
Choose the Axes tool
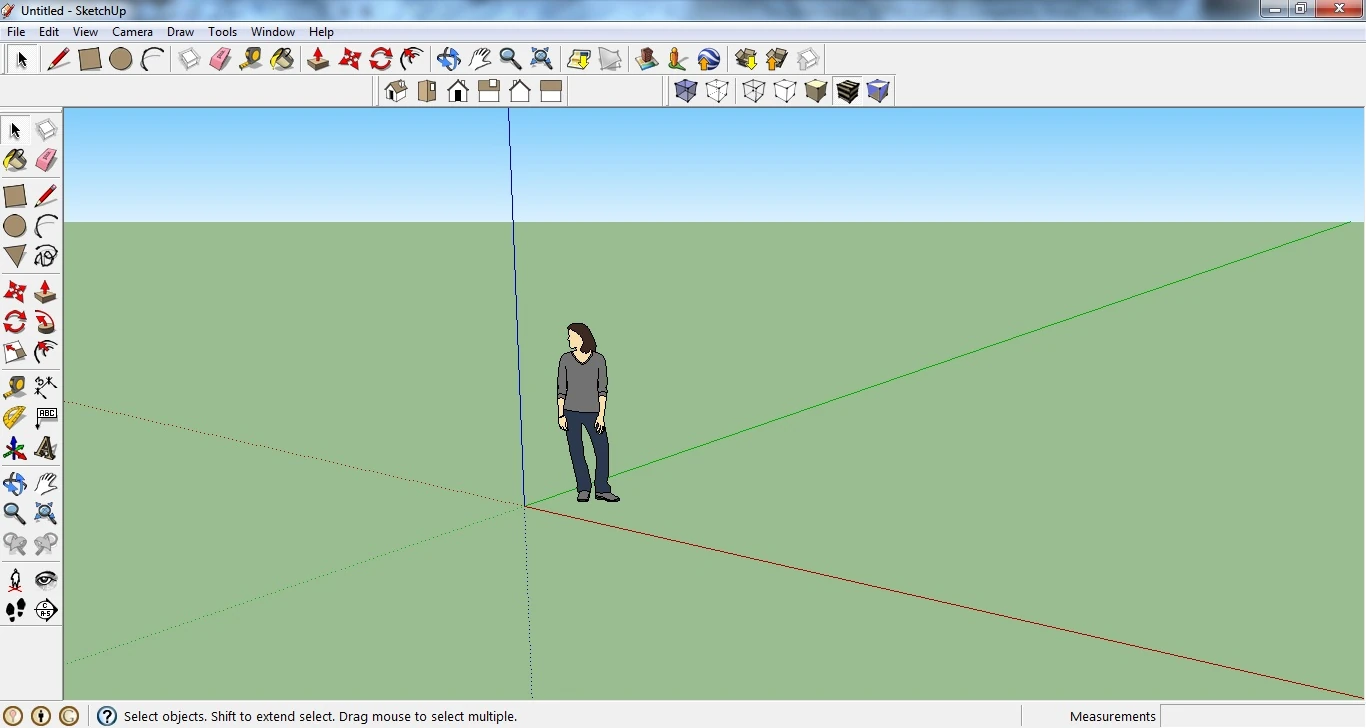click(15, 449)
